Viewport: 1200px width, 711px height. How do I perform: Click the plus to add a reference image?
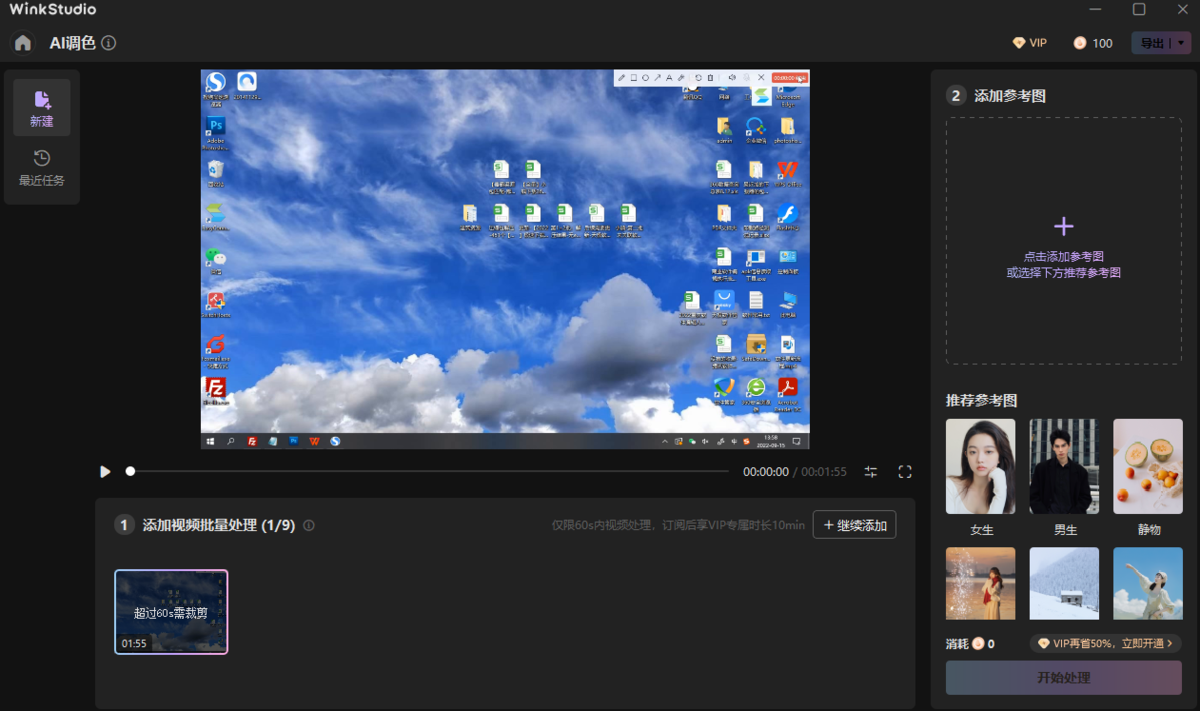(x=1063, y=226)
